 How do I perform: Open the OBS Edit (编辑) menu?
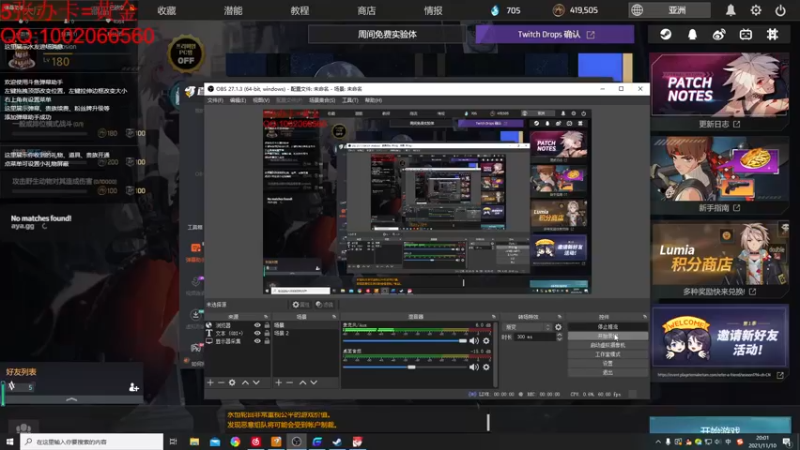[x=238, y=101]
